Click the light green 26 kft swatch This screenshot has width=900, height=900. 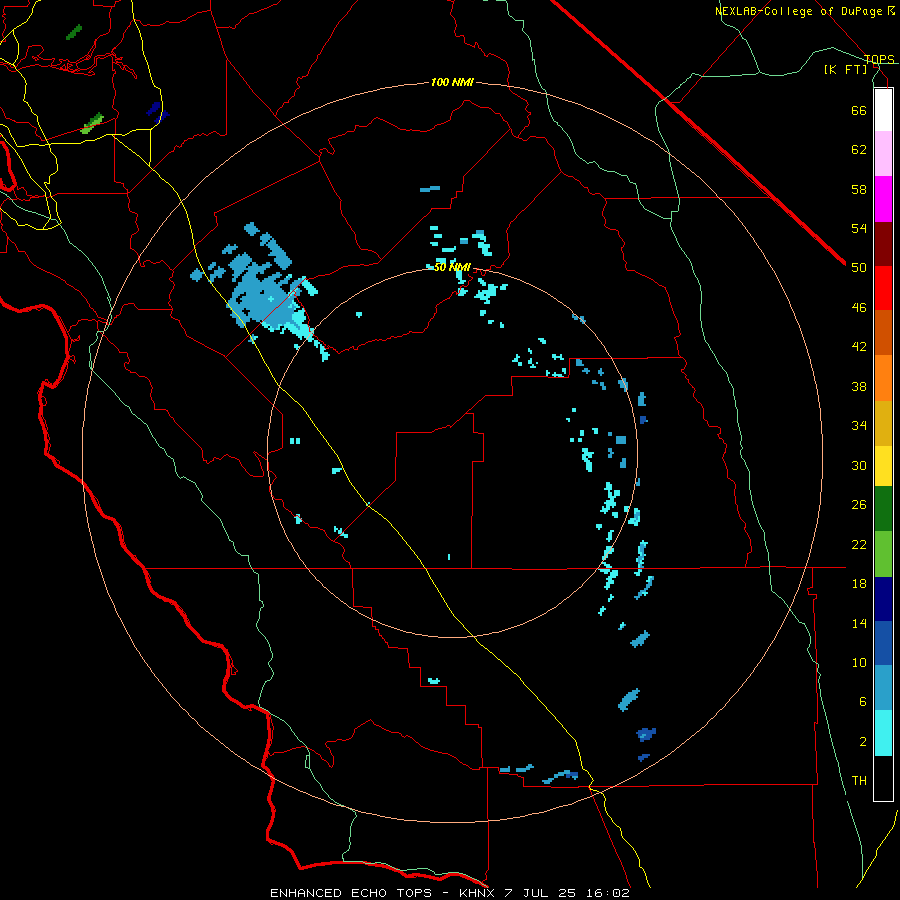coord(883,554)
